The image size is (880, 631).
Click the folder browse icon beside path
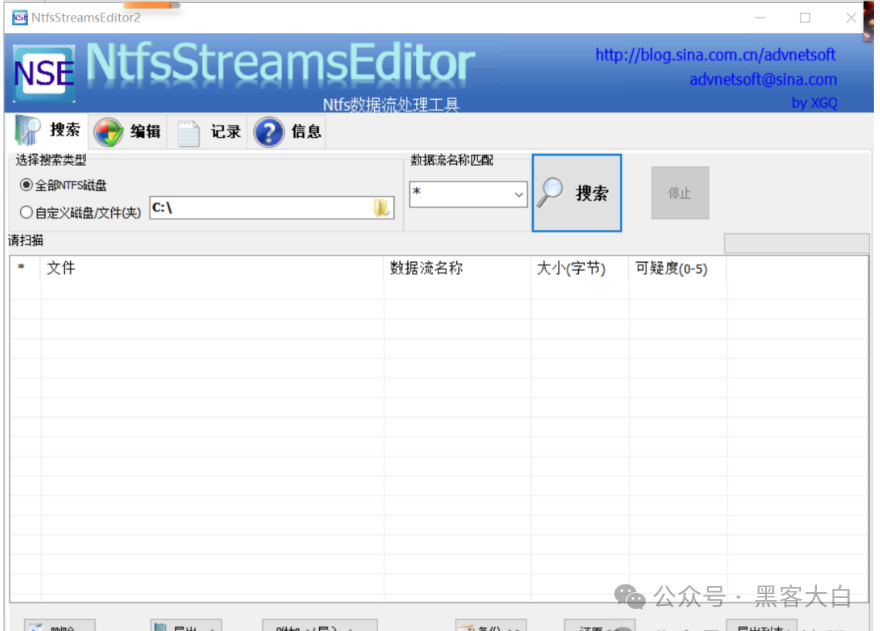pos(382,208)
